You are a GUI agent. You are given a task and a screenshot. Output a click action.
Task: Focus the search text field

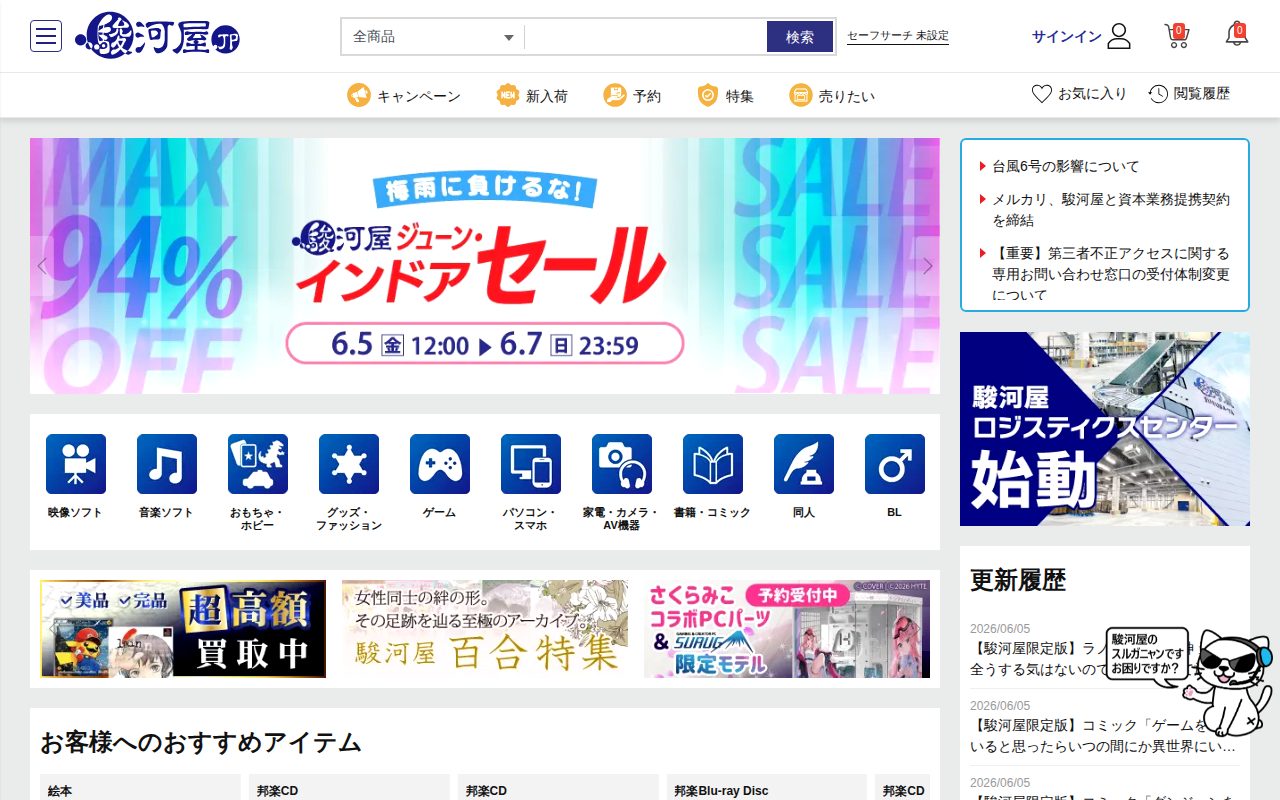pyautogui.click(x=645, y=37)
